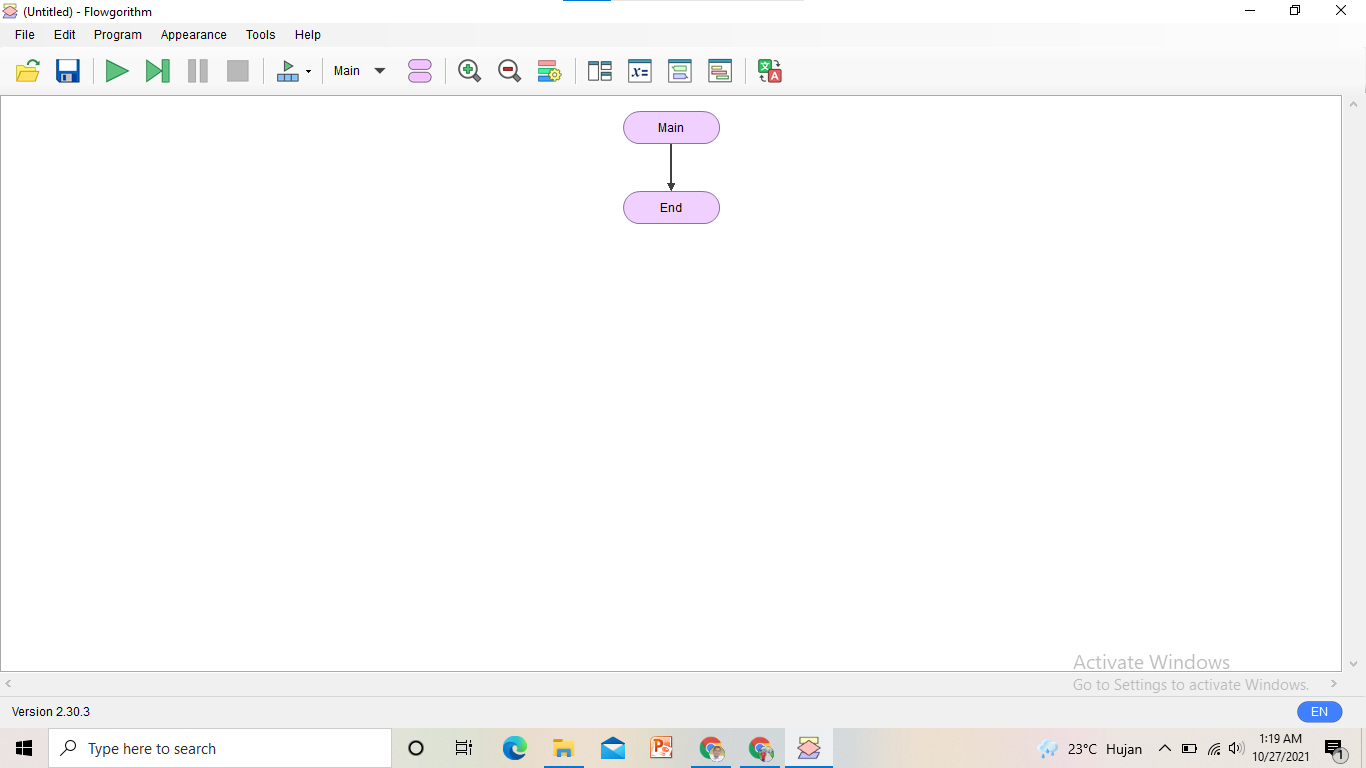The image size is (1366, 768).
Task: Open the chart style settings
Action: point(549,70)
